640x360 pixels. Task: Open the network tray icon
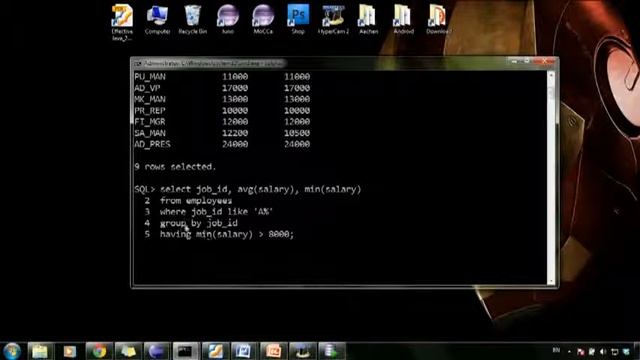coord(615,351)
